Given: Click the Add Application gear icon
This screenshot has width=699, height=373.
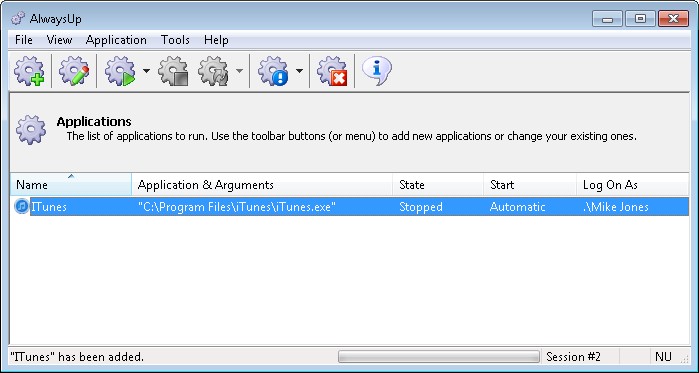Looking at the screenshot, I should pyautogui.click(x=29, y=71).
